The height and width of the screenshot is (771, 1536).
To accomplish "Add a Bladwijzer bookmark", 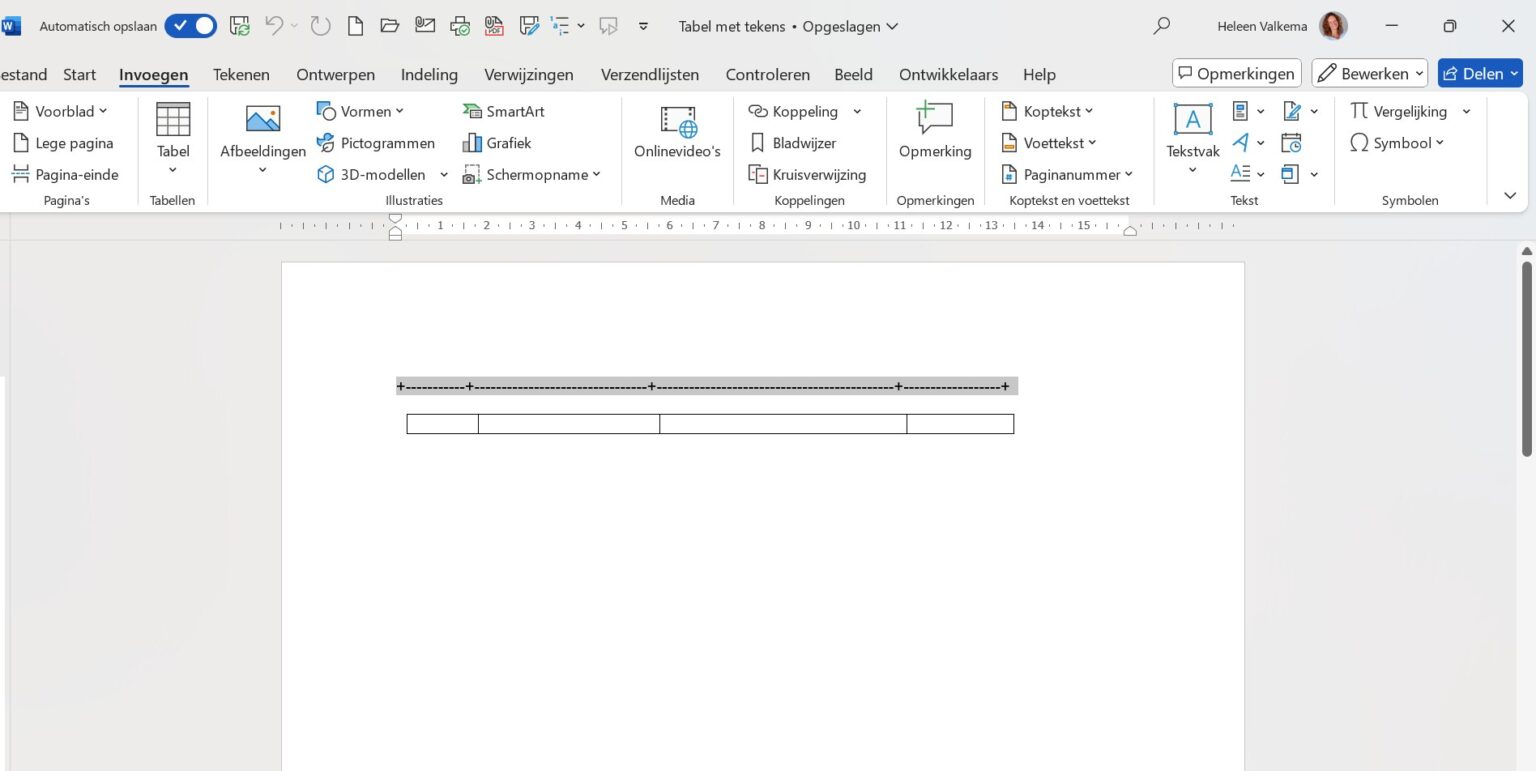I will coord(793,143).
